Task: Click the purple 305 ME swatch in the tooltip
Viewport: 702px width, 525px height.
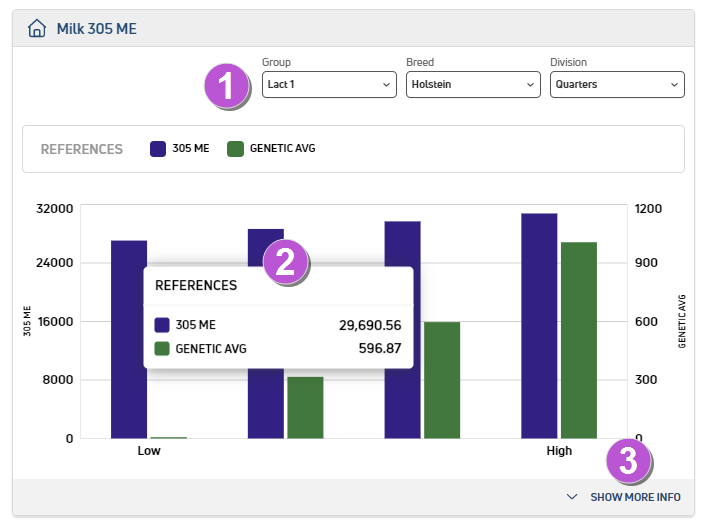Action: coord(162,325)
